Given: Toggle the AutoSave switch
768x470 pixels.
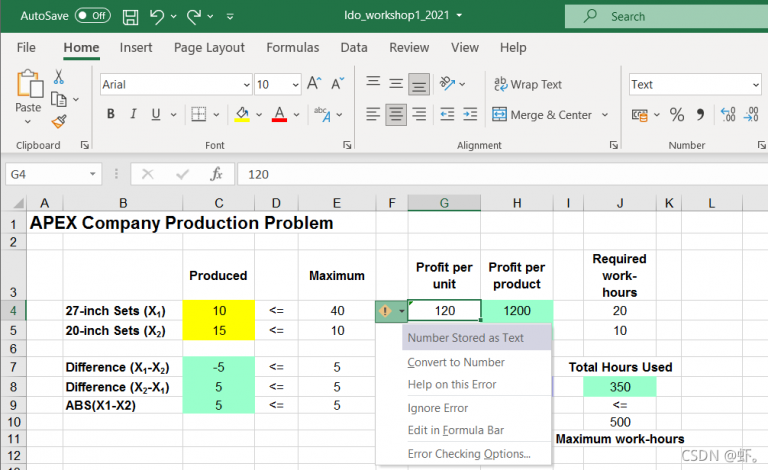Looking at the screenshot, I should pos(92,16).
